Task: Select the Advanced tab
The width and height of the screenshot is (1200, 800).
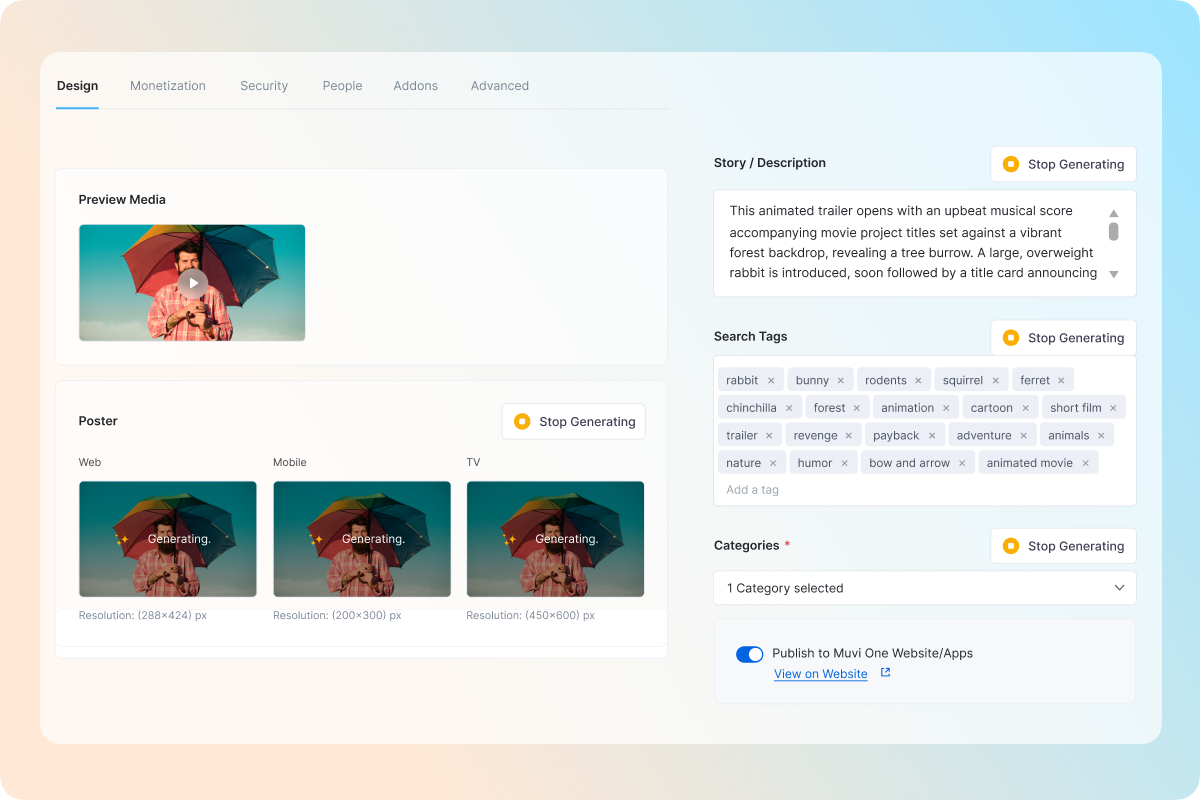Action: click(500, 86)
